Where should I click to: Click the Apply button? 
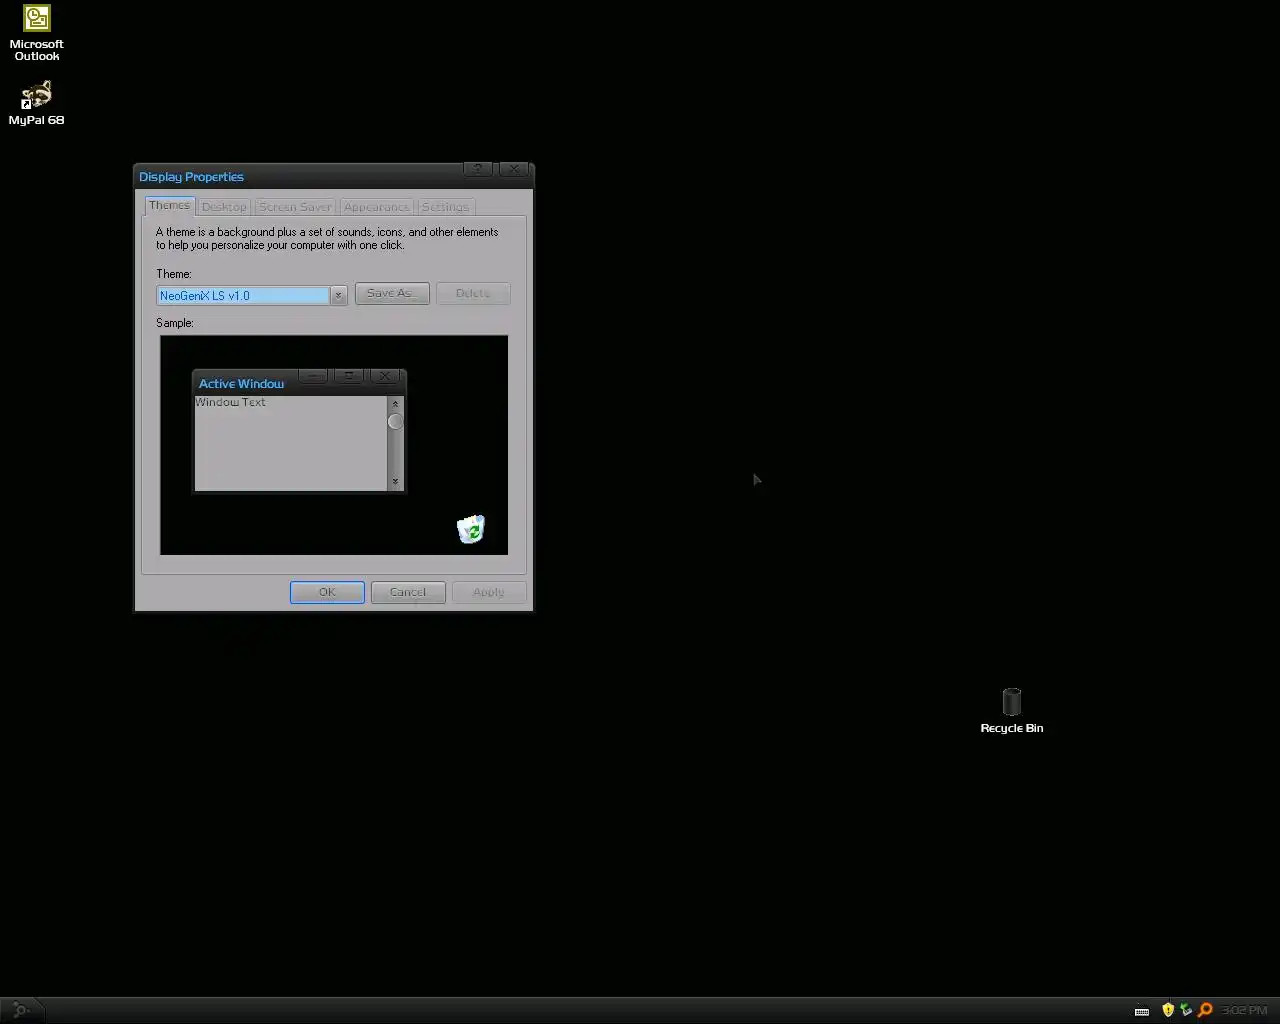pyautogui.click(x=489, y=592)
